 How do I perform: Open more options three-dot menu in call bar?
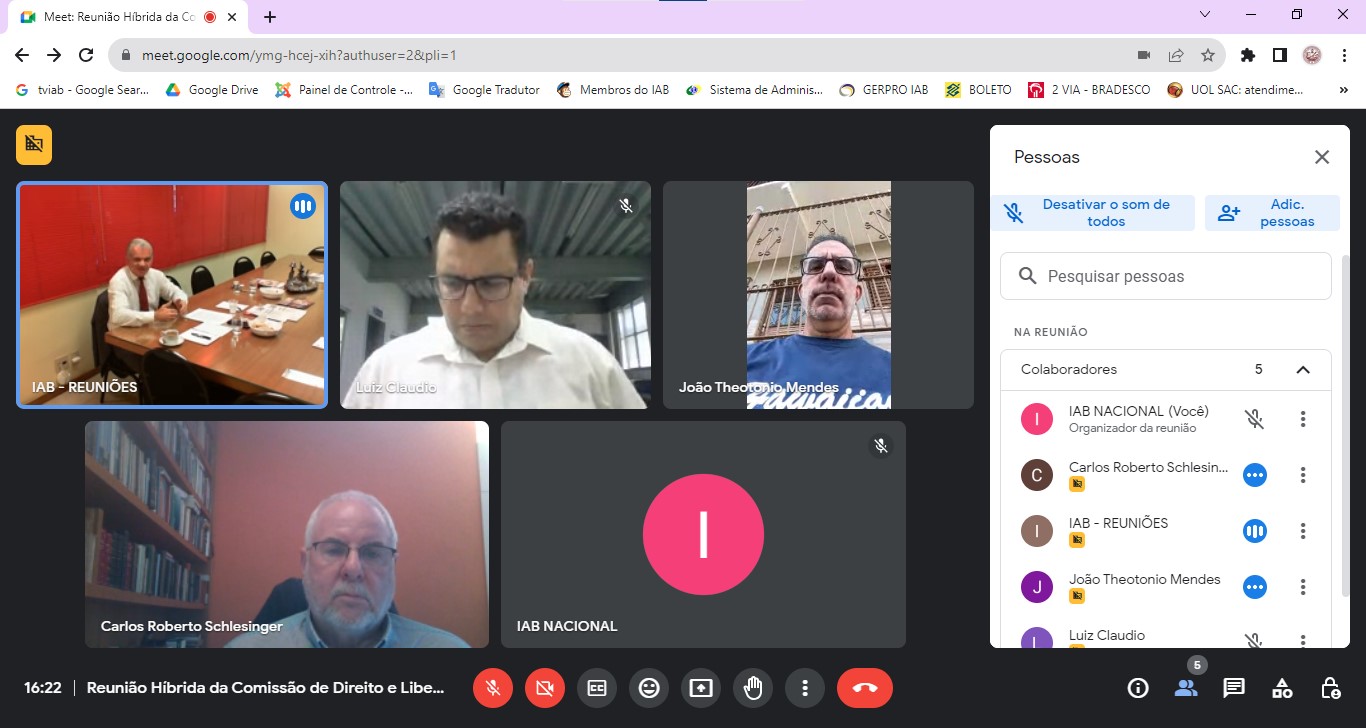[805, 688]
